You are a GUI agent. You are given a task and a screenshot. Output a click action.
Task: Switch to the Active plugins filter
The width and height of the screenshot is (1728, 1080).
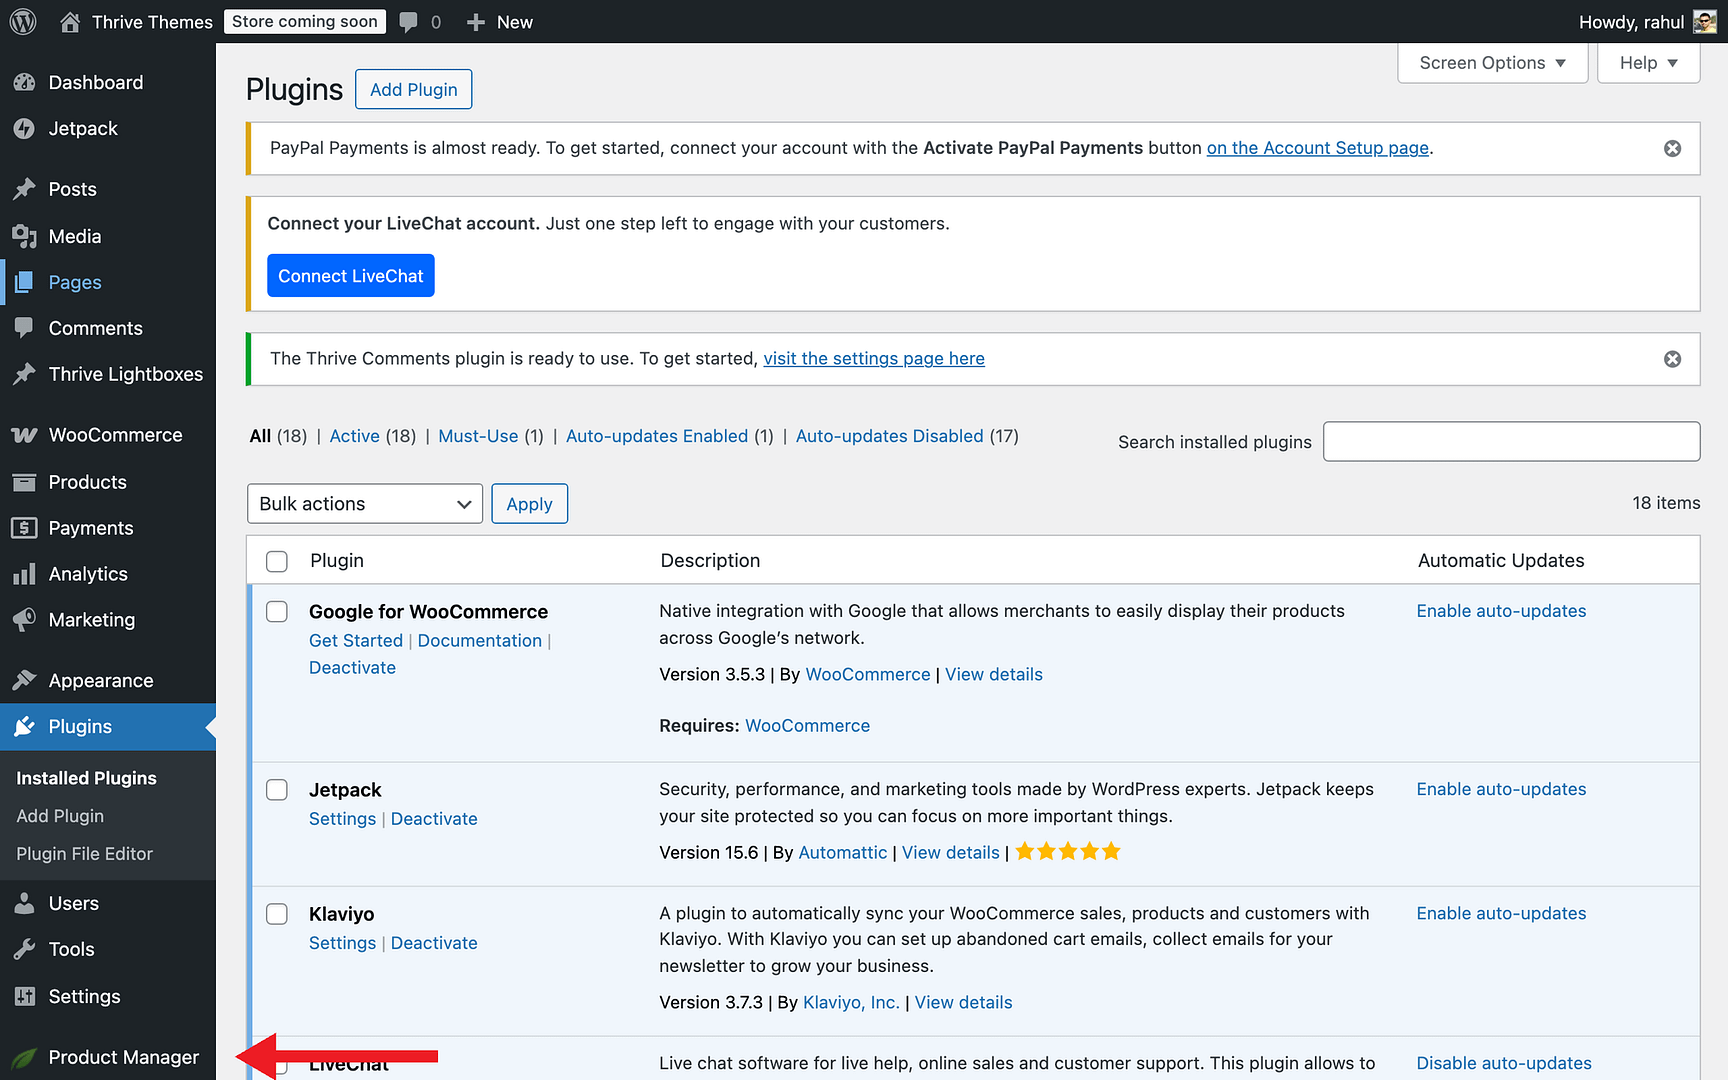354,436
